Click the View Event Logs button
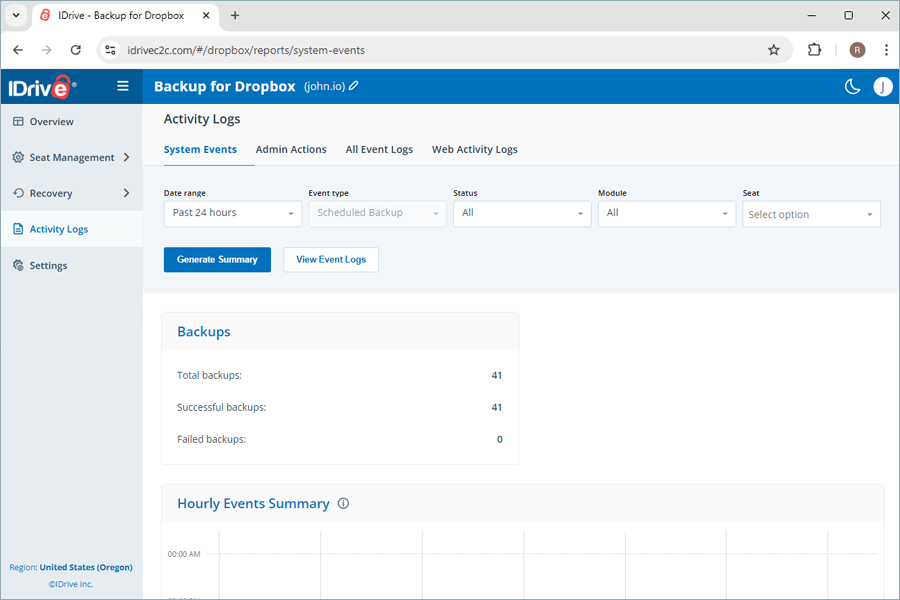 330,259
